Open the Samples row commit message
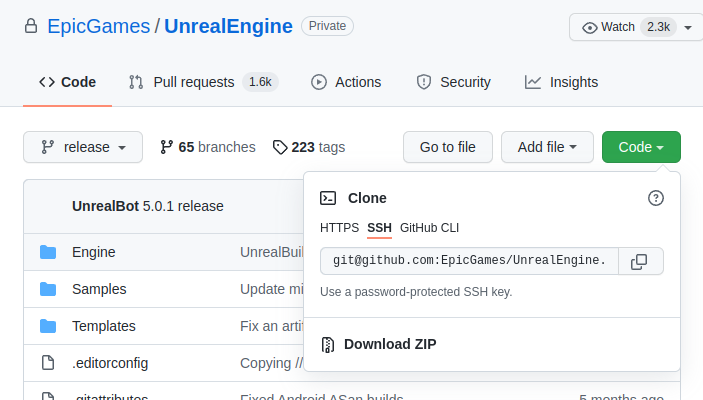The height and width of the screenshot is (400, 703). click(272, 289)
